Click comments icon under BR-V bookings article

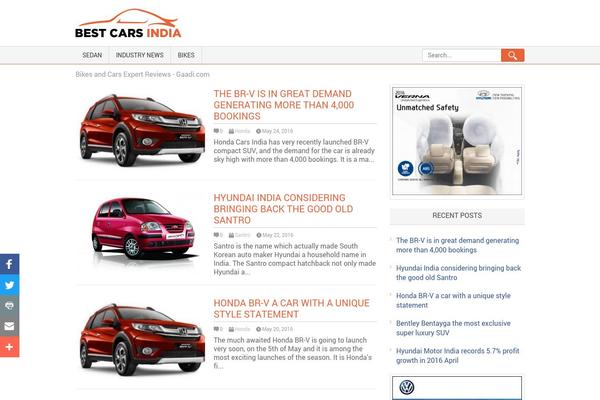[218, 131]
